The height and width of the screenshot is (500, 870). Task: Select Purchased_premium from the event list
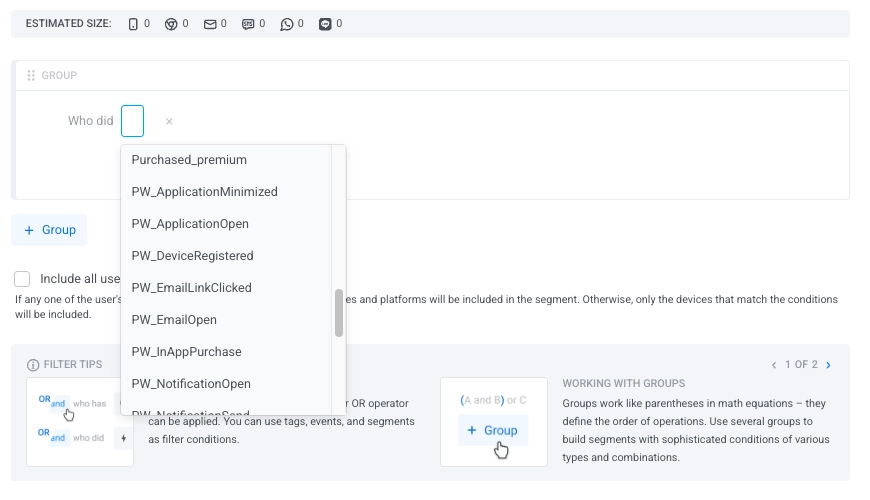[x=226, y=160]
